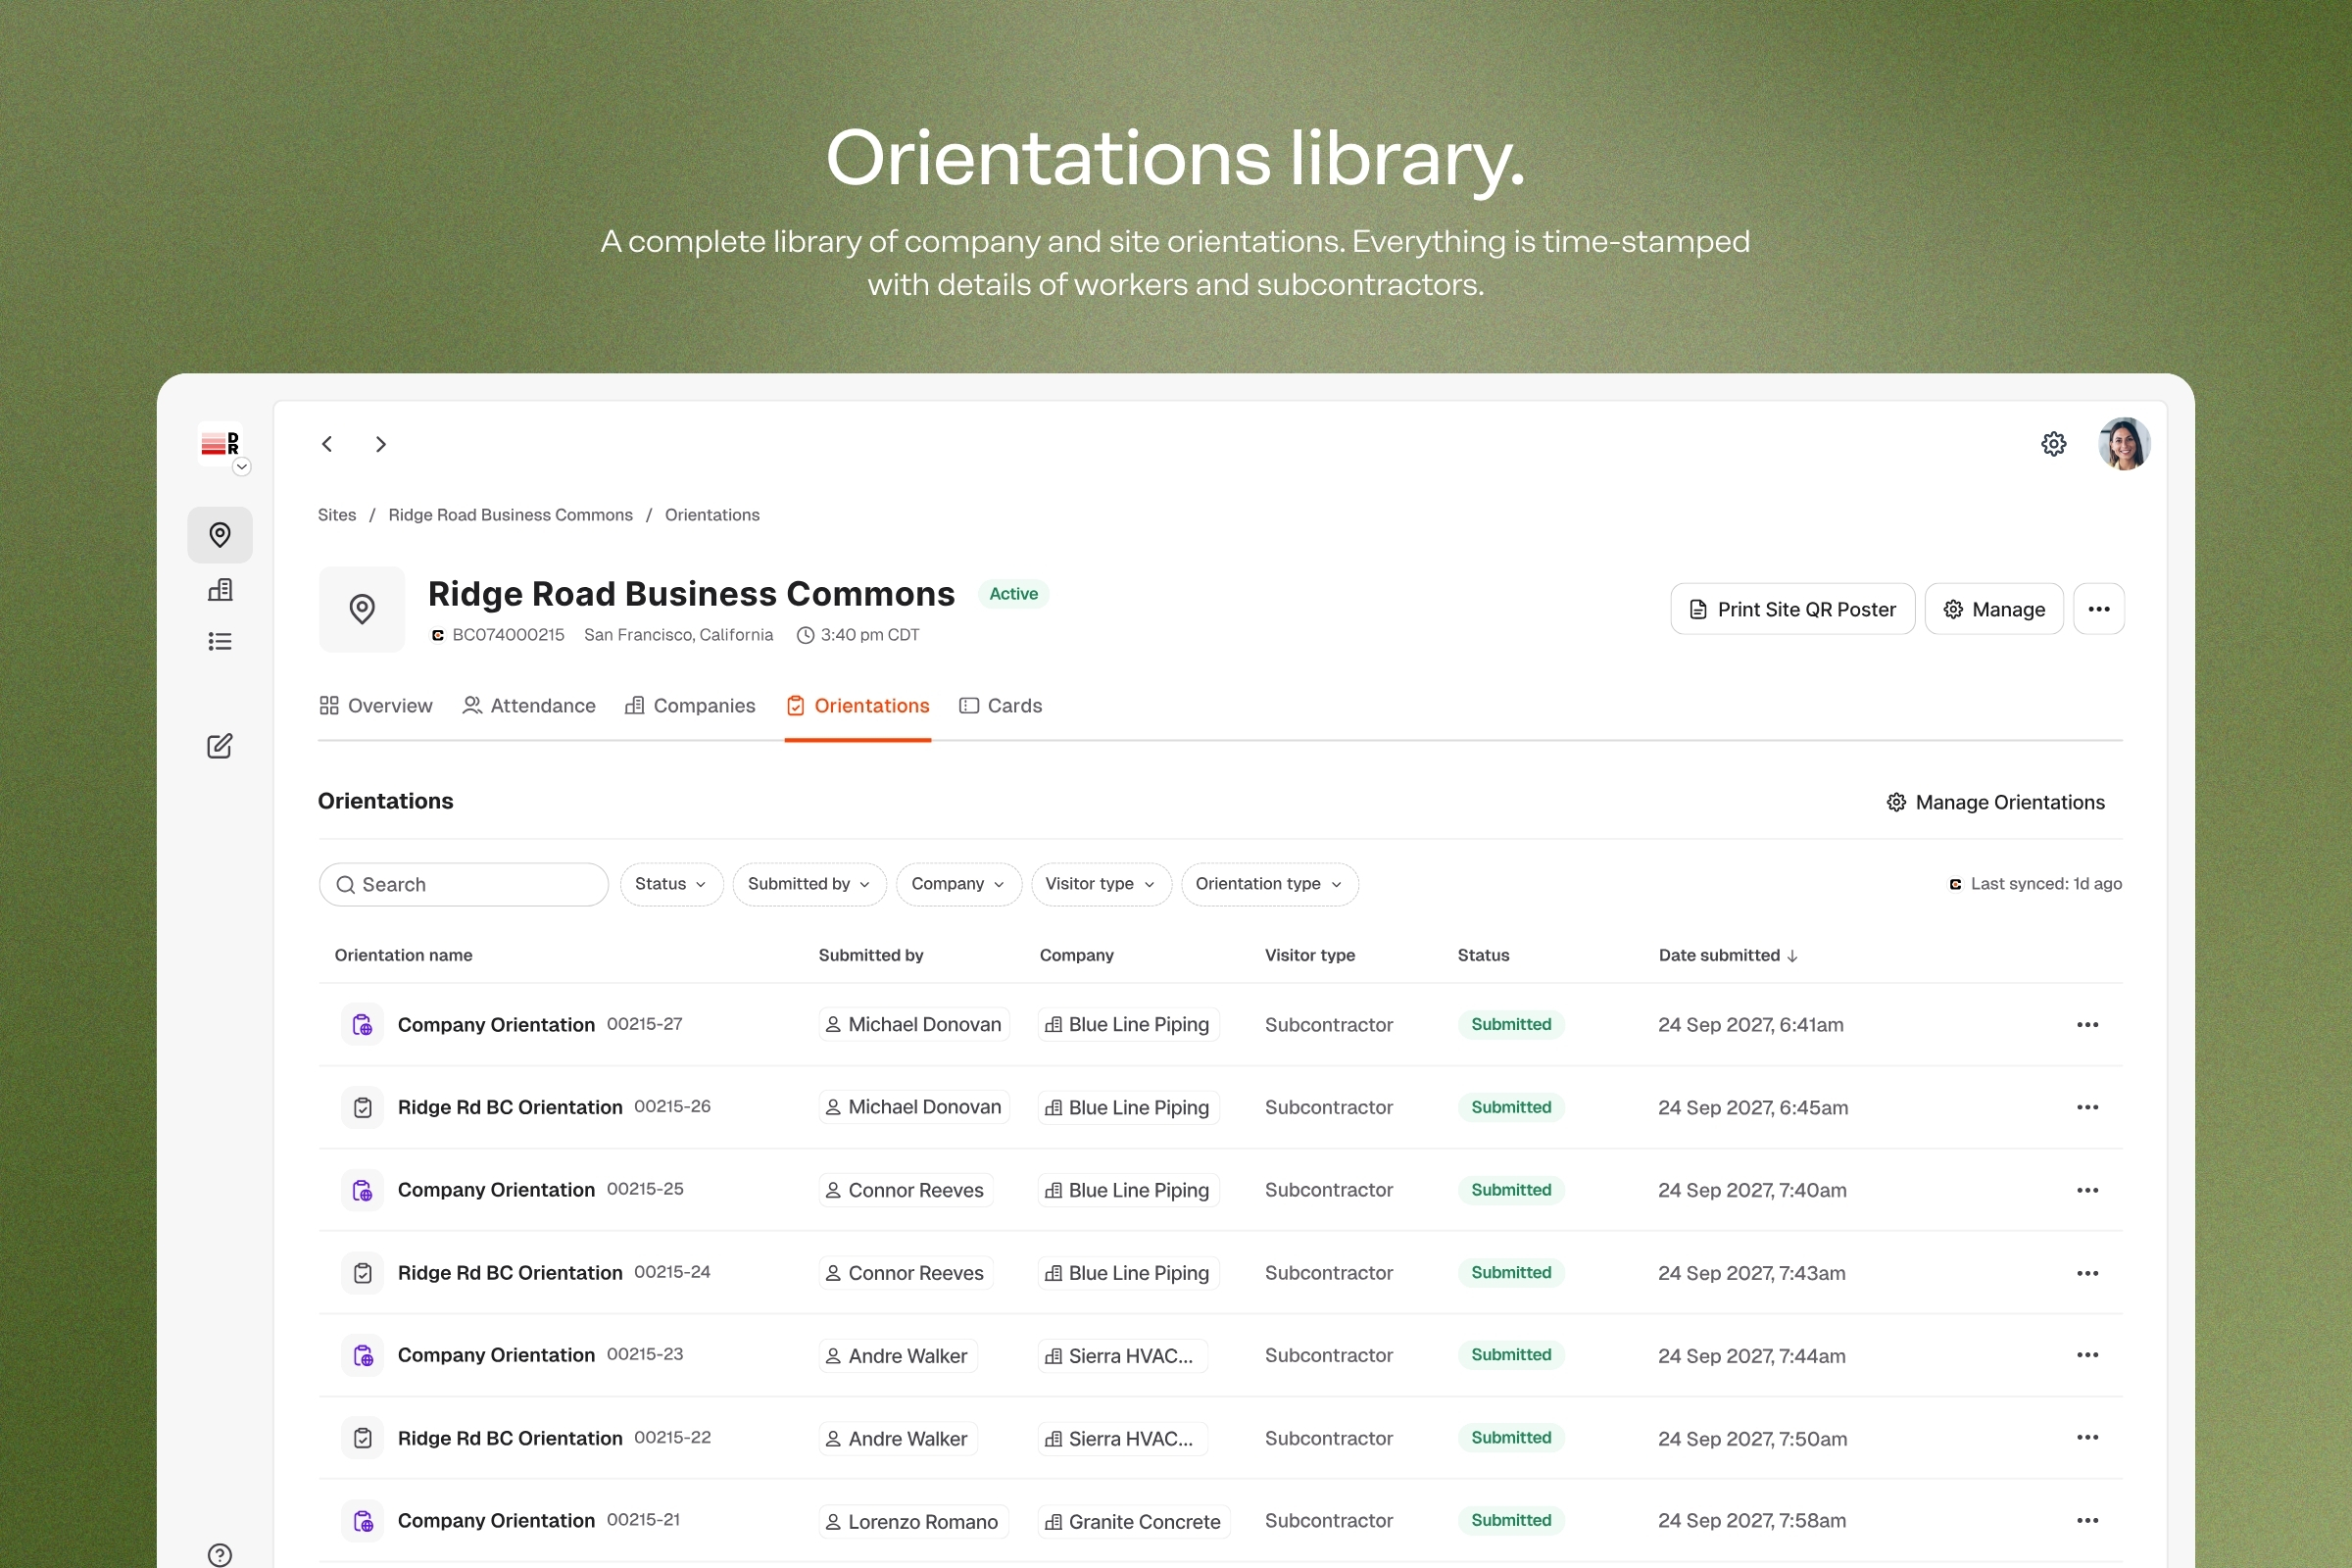Open the user profile avatar

[x=2123, y=444]
